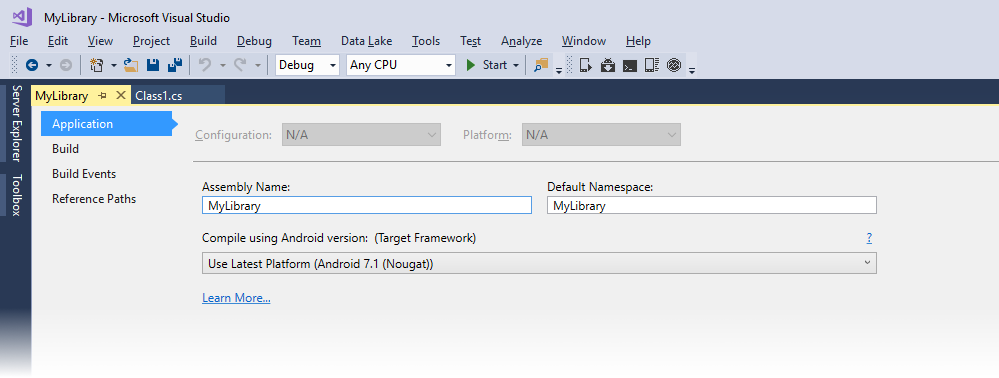
Task: Pin the MyLibrary tab with the pin icon
Action: (x=103, y=96)
